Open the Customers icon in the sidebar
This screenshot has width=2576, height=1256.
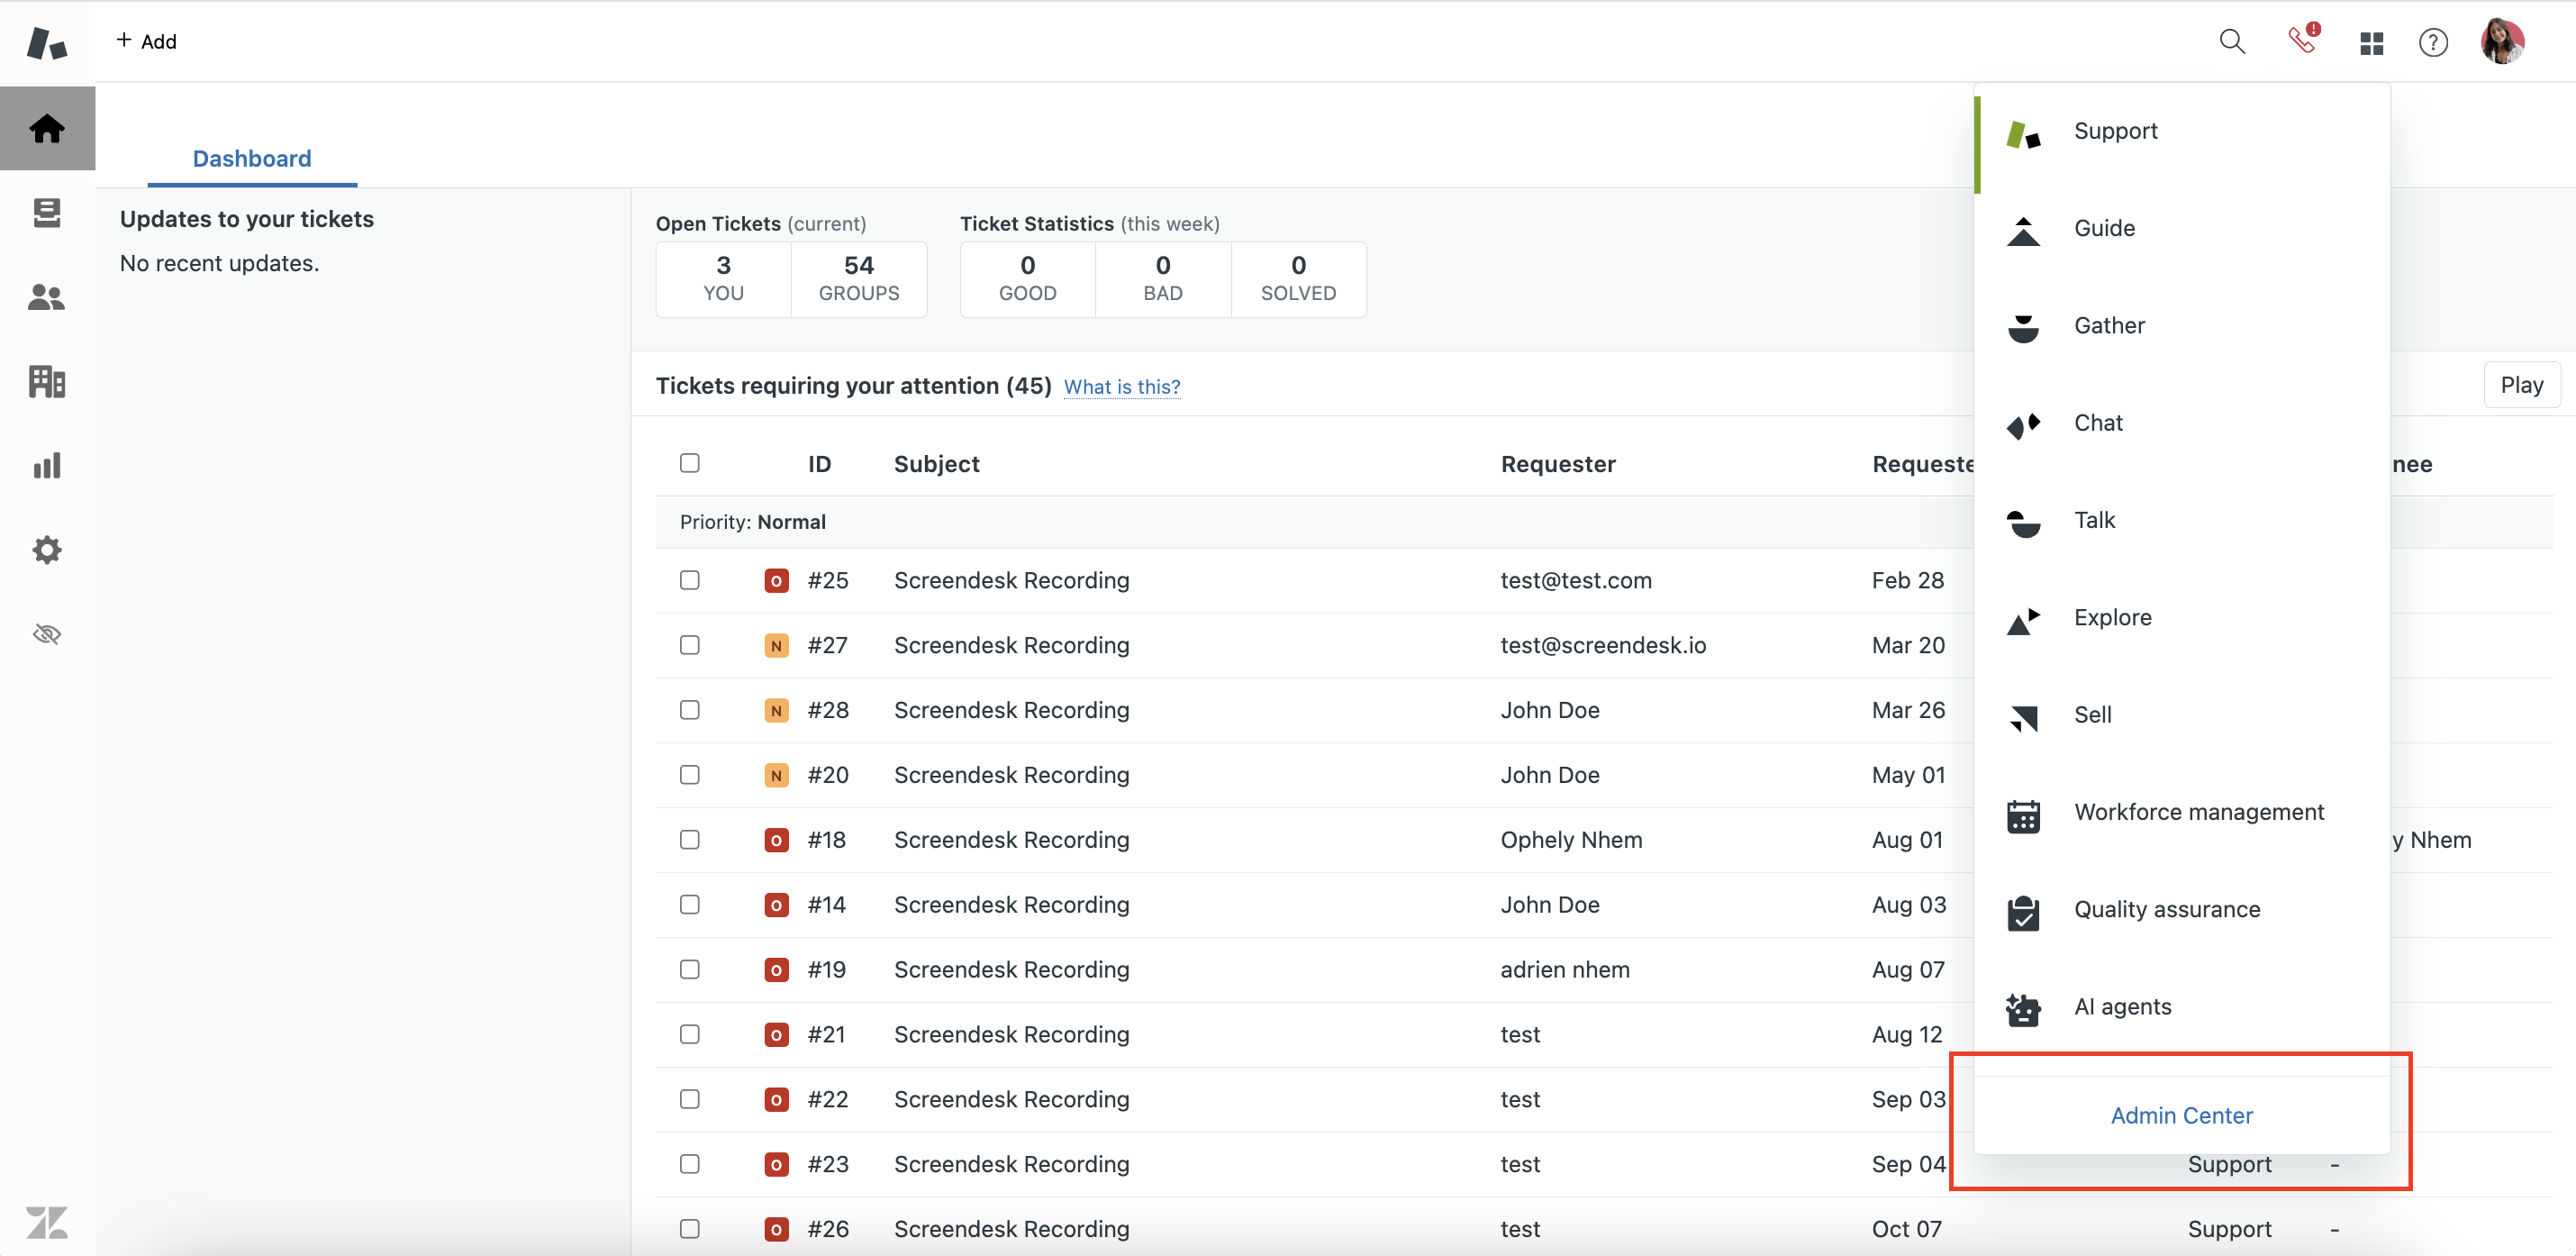pyautogui.click(x=47, y=297)
